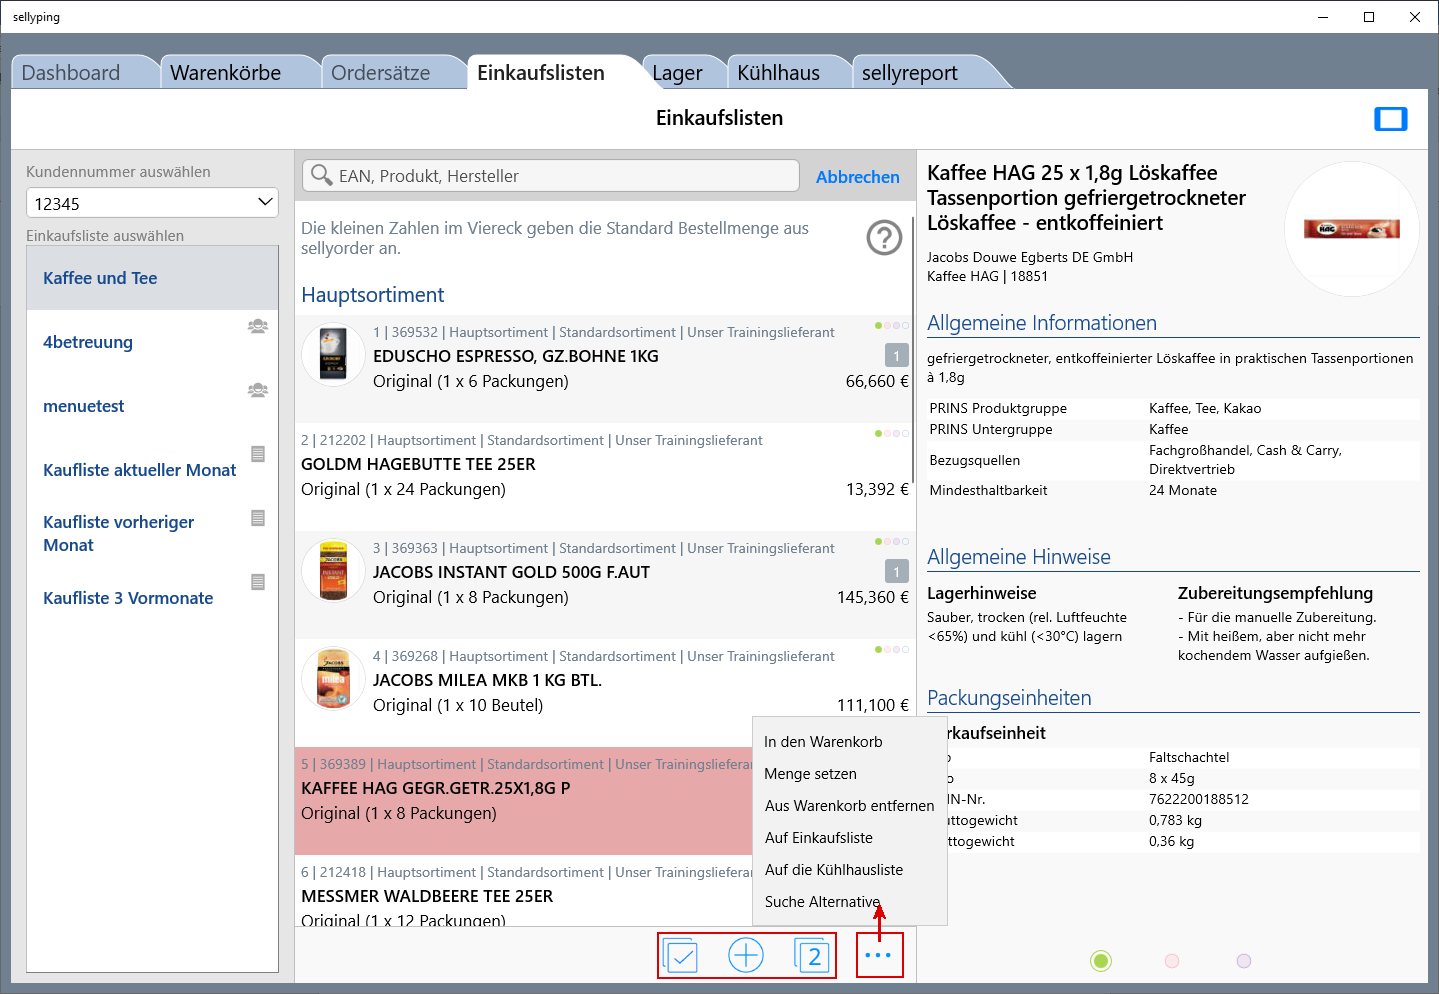Open the Warenkörbe tab
The height and width of the screenshot is (994, 1439).
coord(226,73)
